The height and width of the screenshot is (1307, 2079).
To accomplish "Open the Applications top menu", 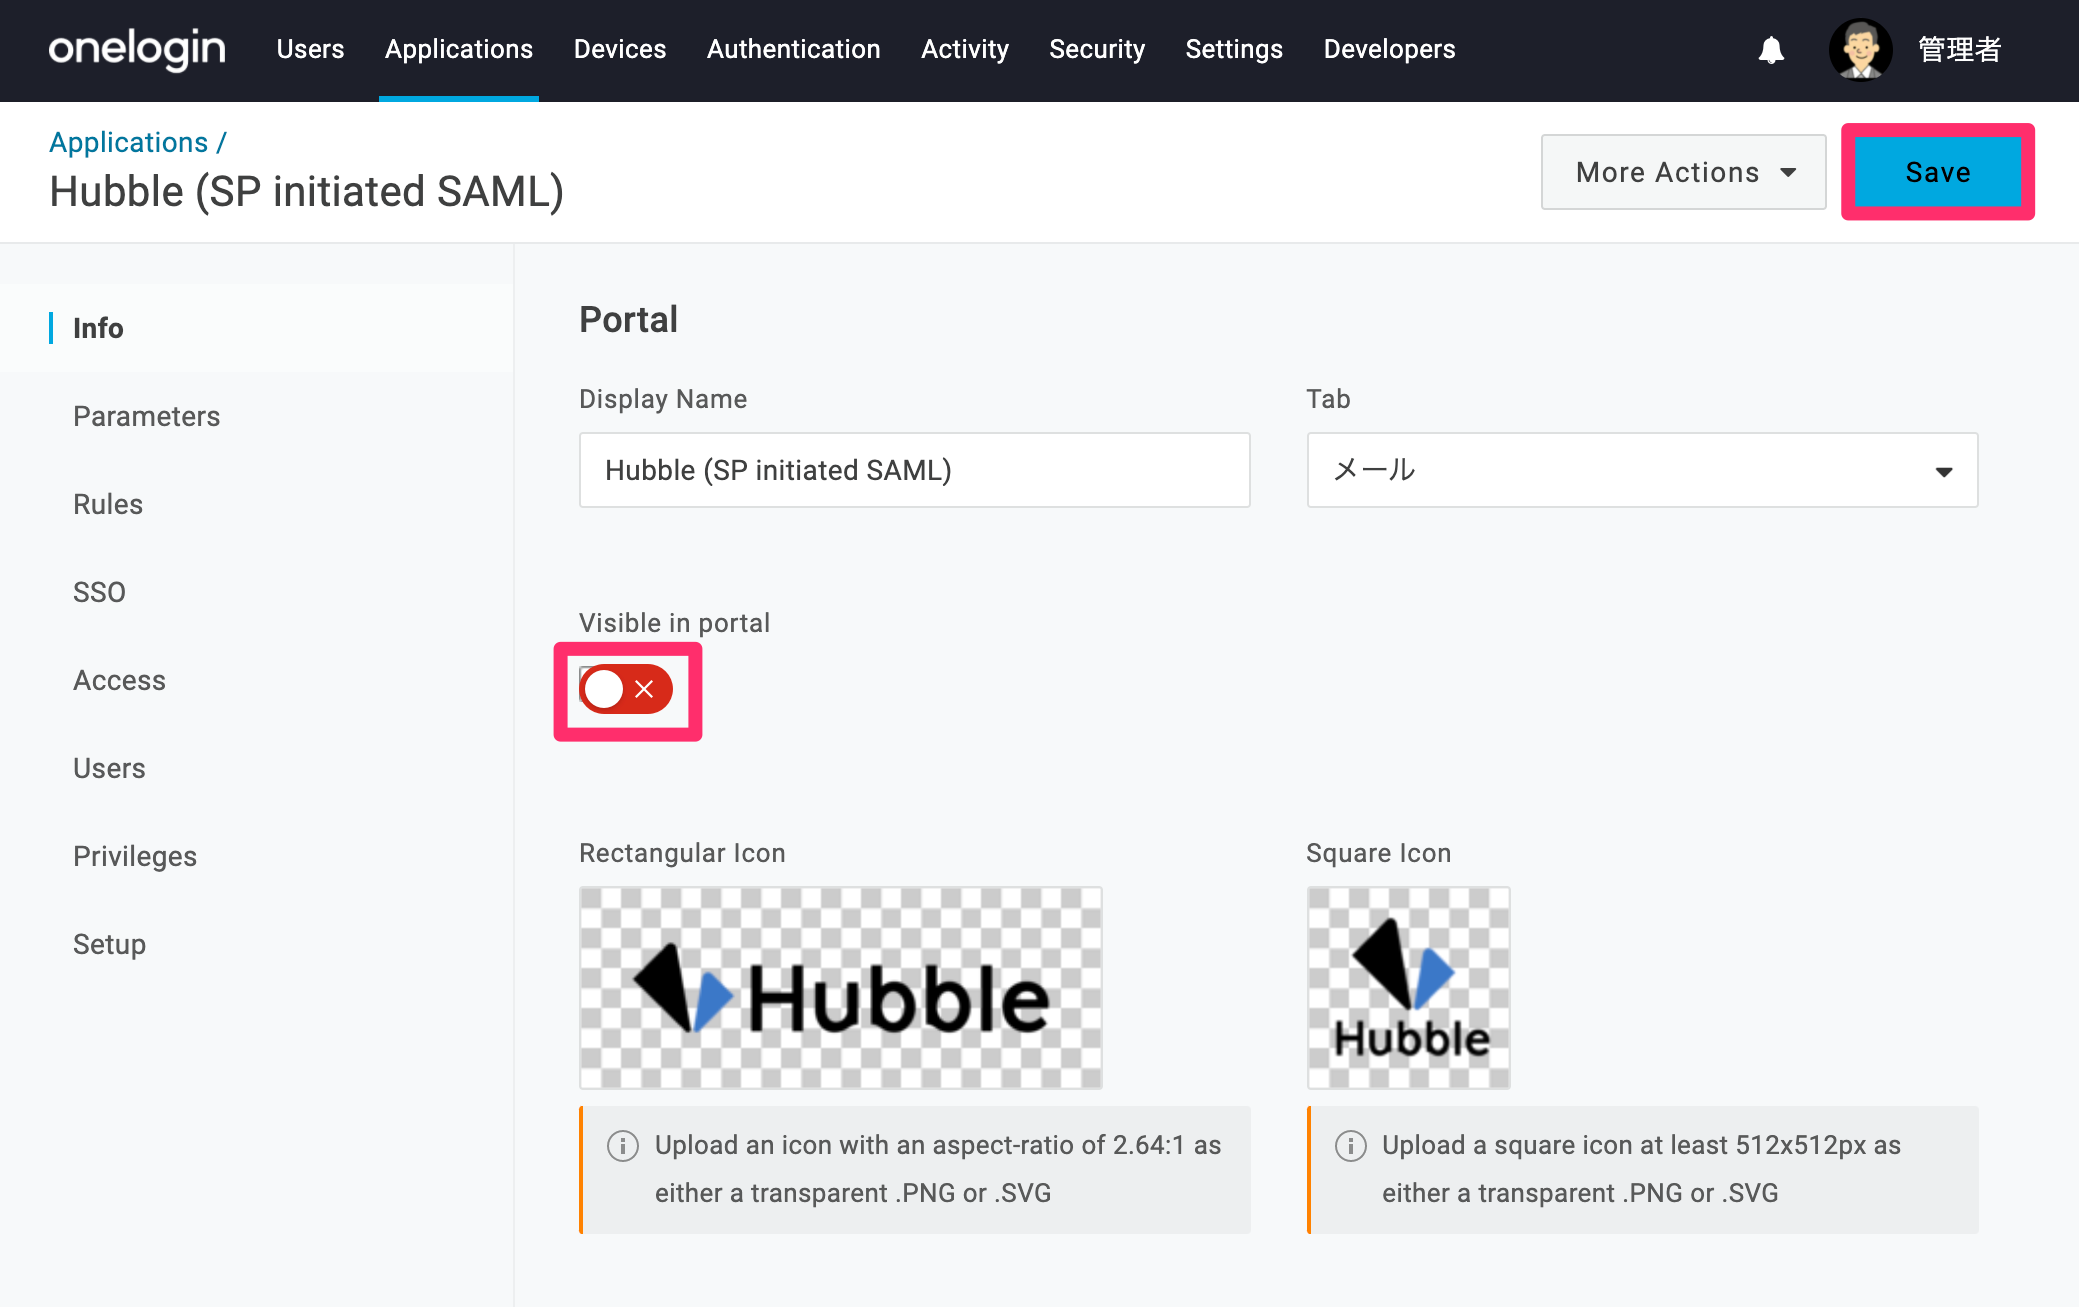I will (x=459, y=49).
